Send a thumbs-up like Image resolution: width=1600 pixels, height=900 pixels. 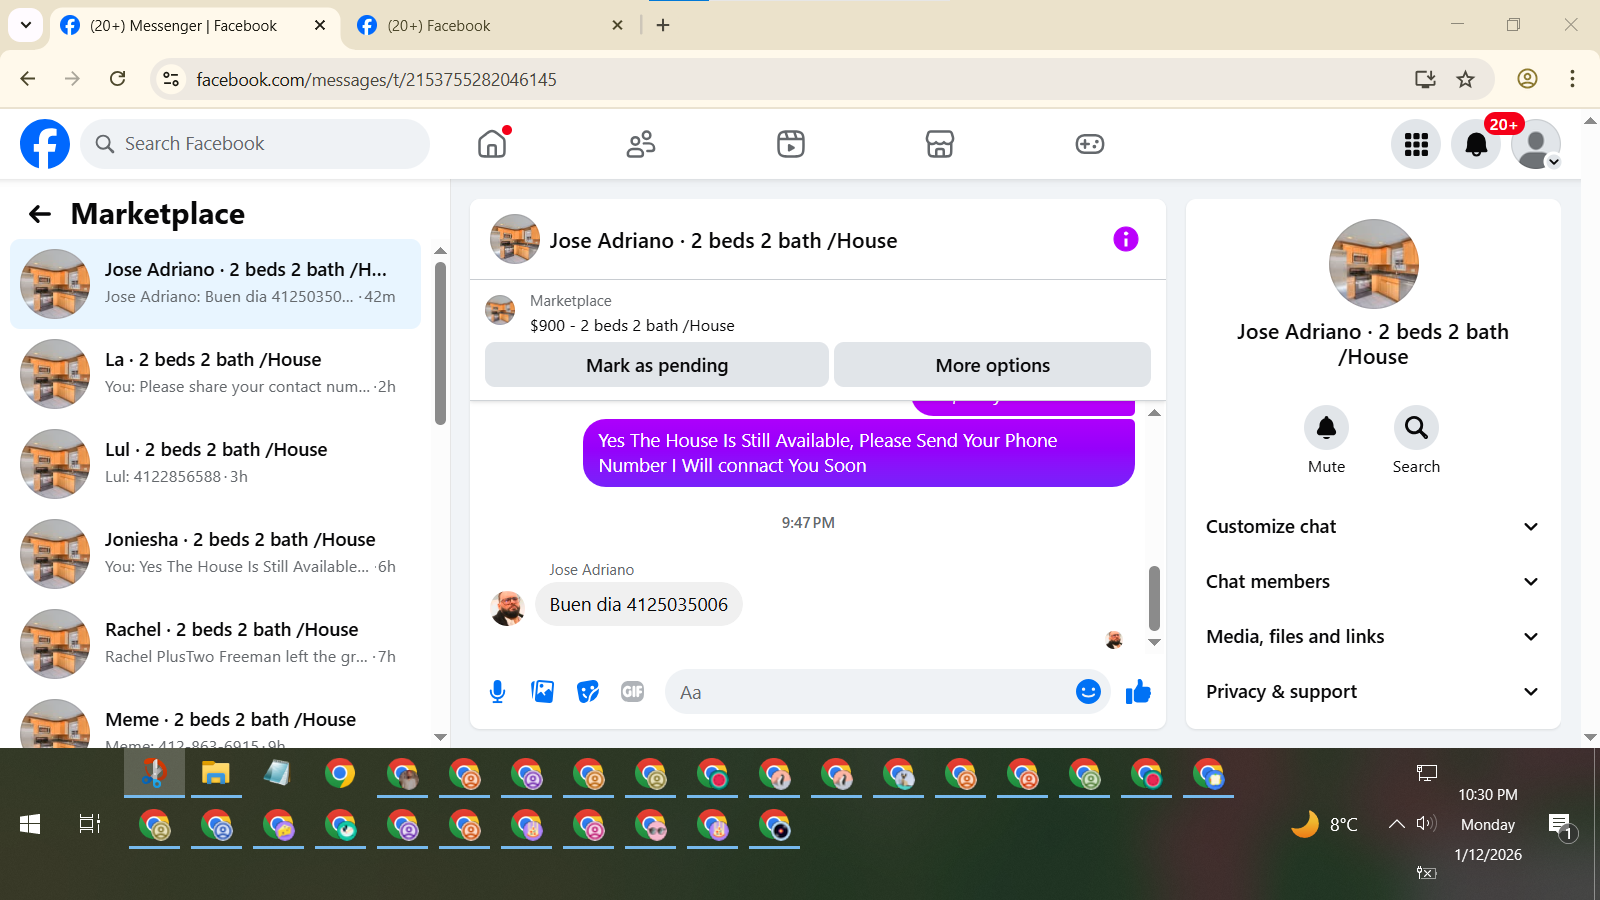click(x=1138, y=692)
